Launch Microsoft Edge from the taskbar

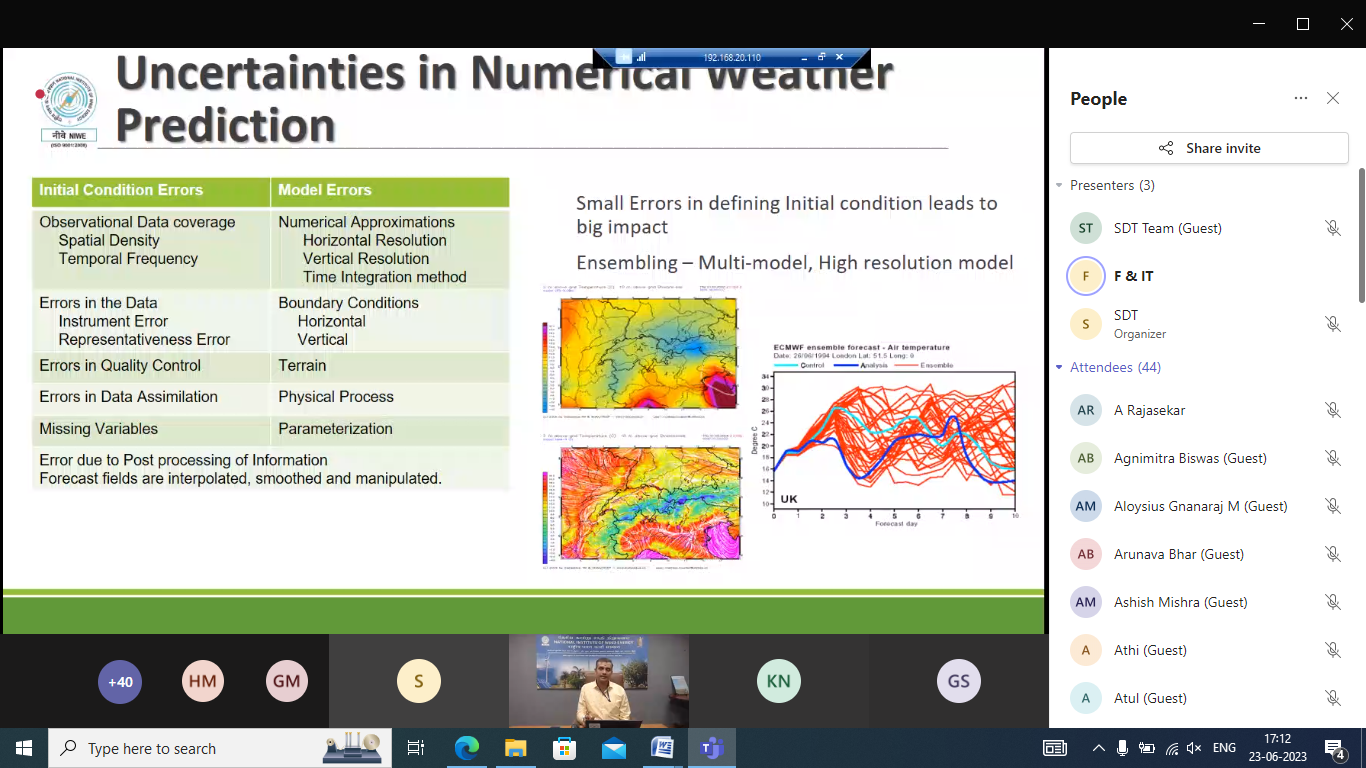pos(466,748)
